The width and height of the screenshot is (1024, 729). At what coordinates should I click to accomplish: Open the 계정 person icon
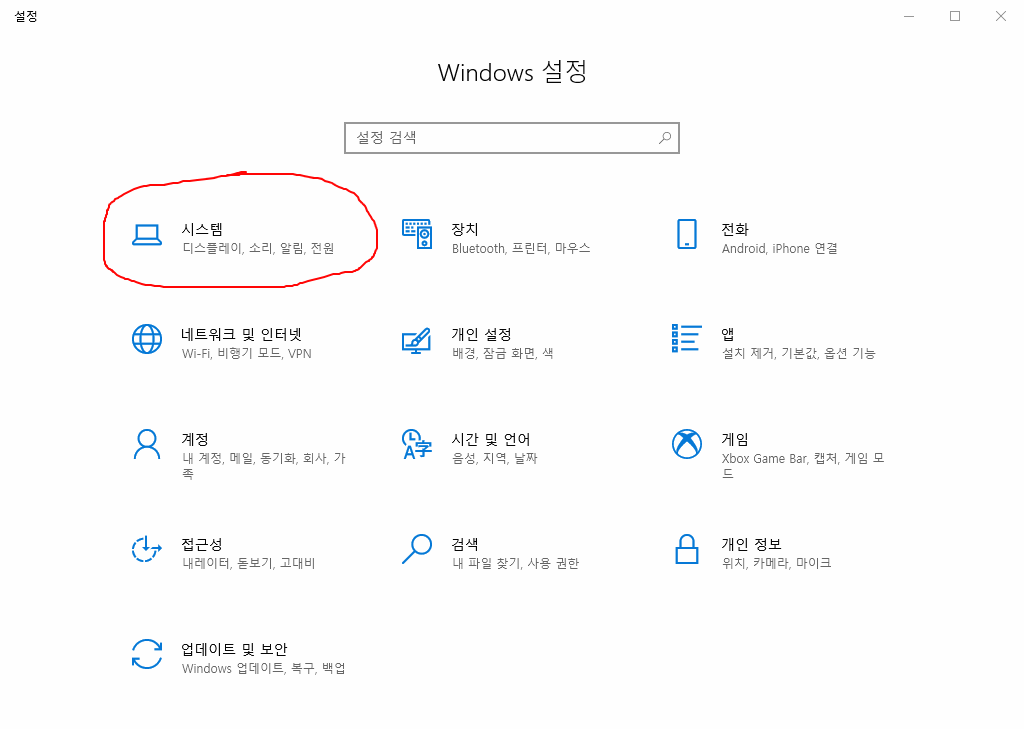click(147, 444)
